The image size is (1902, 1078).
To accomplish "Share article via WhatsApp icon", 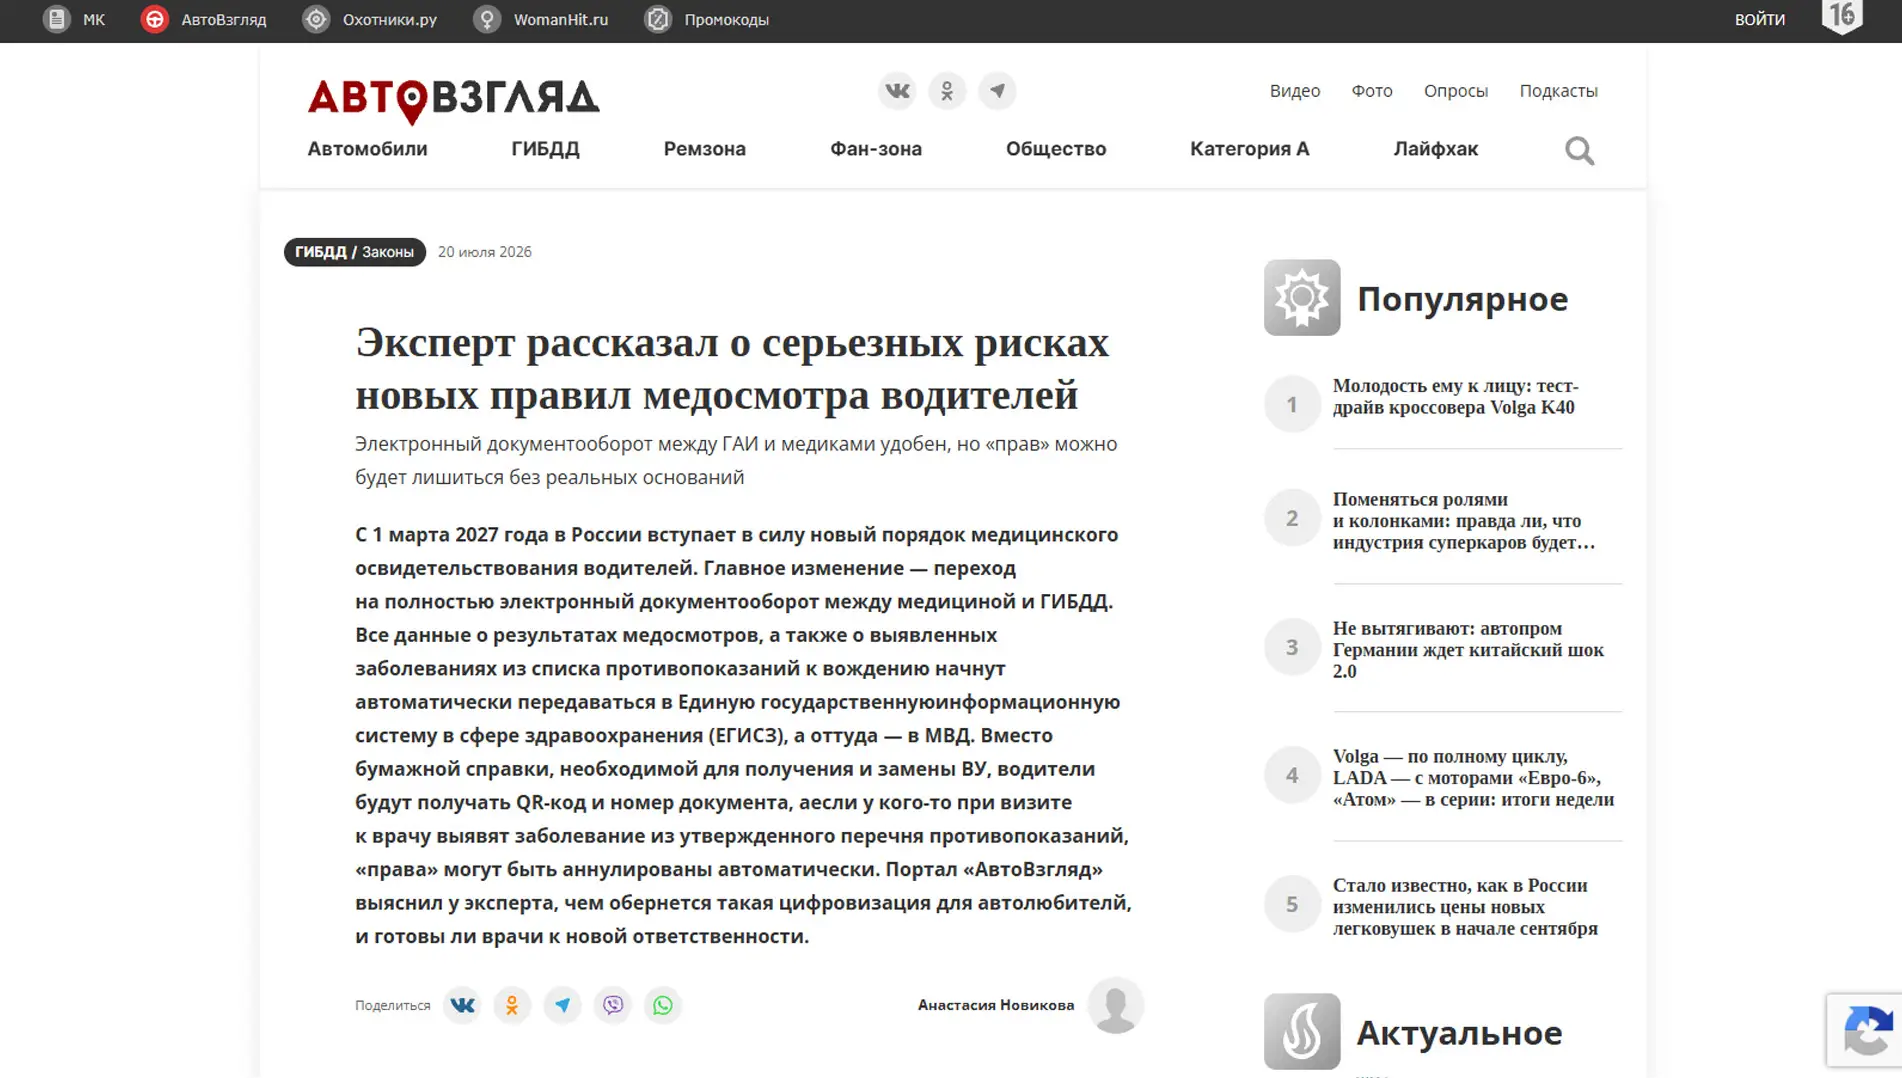I will 663,1005.
